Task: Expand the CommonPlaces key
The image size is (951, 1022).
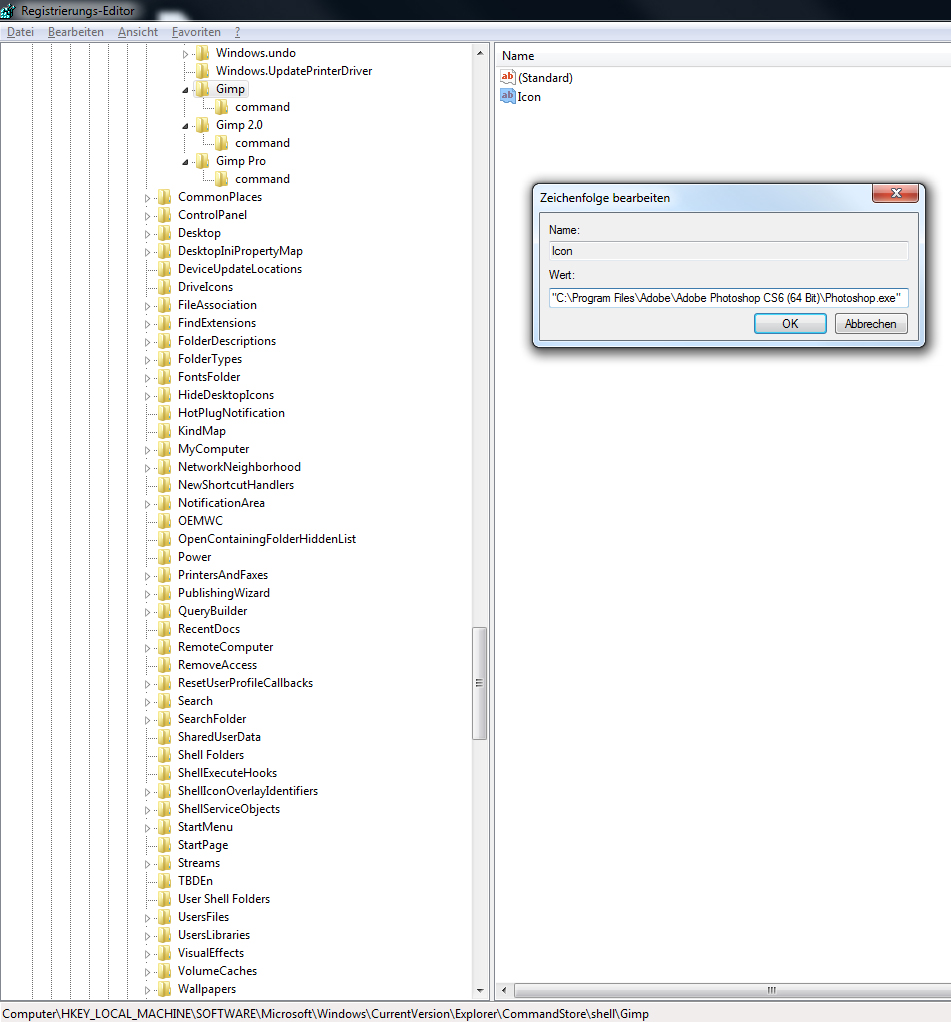Action: click(x=147, y=197)
